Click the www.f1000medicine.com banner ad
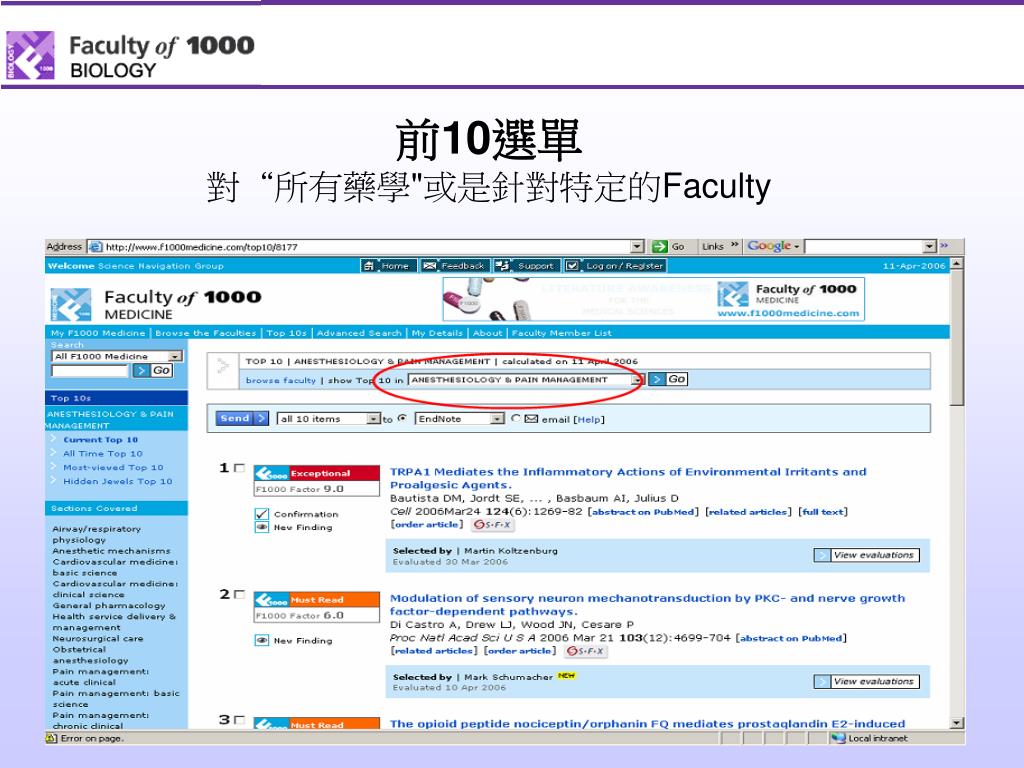Viewport: 1024px width, 768px height. [654, 299]
